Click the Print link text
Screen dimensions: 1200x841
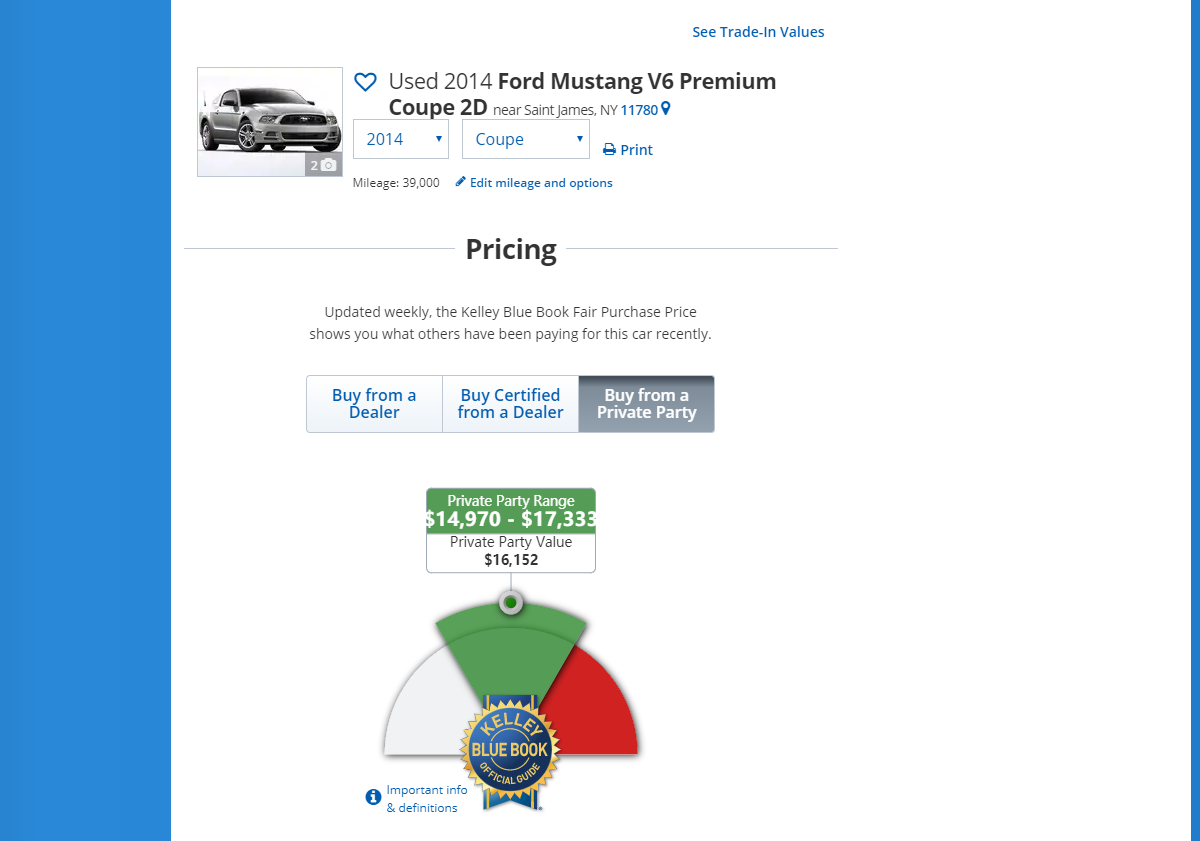636,150
